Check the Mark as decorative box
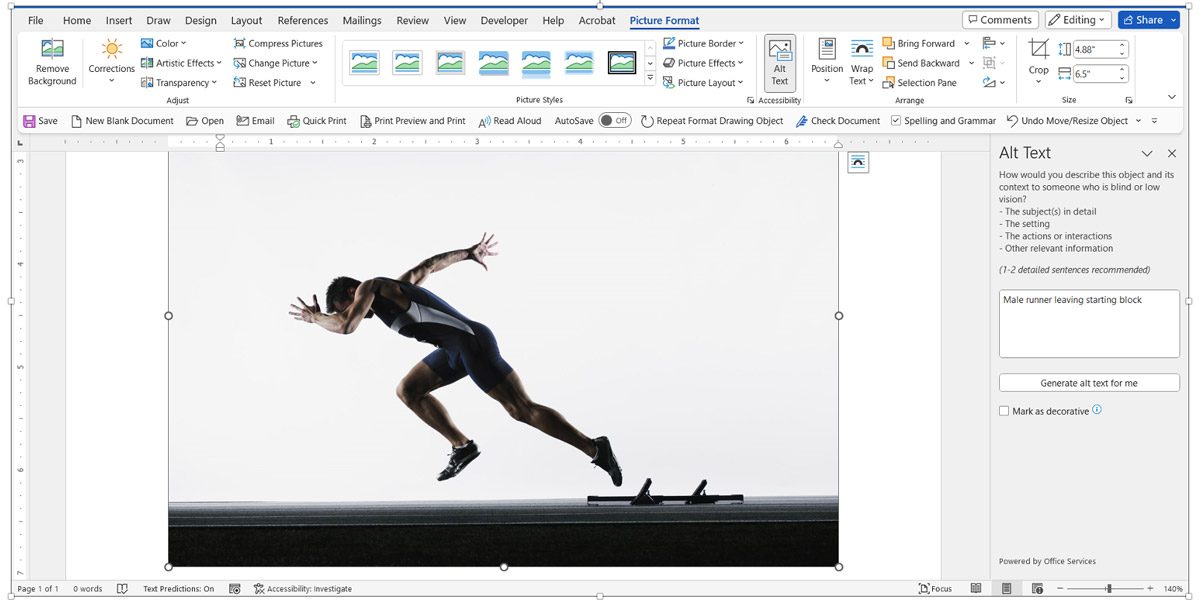The width and height of the screenshot is (1200, 600). click(1004, 411)
